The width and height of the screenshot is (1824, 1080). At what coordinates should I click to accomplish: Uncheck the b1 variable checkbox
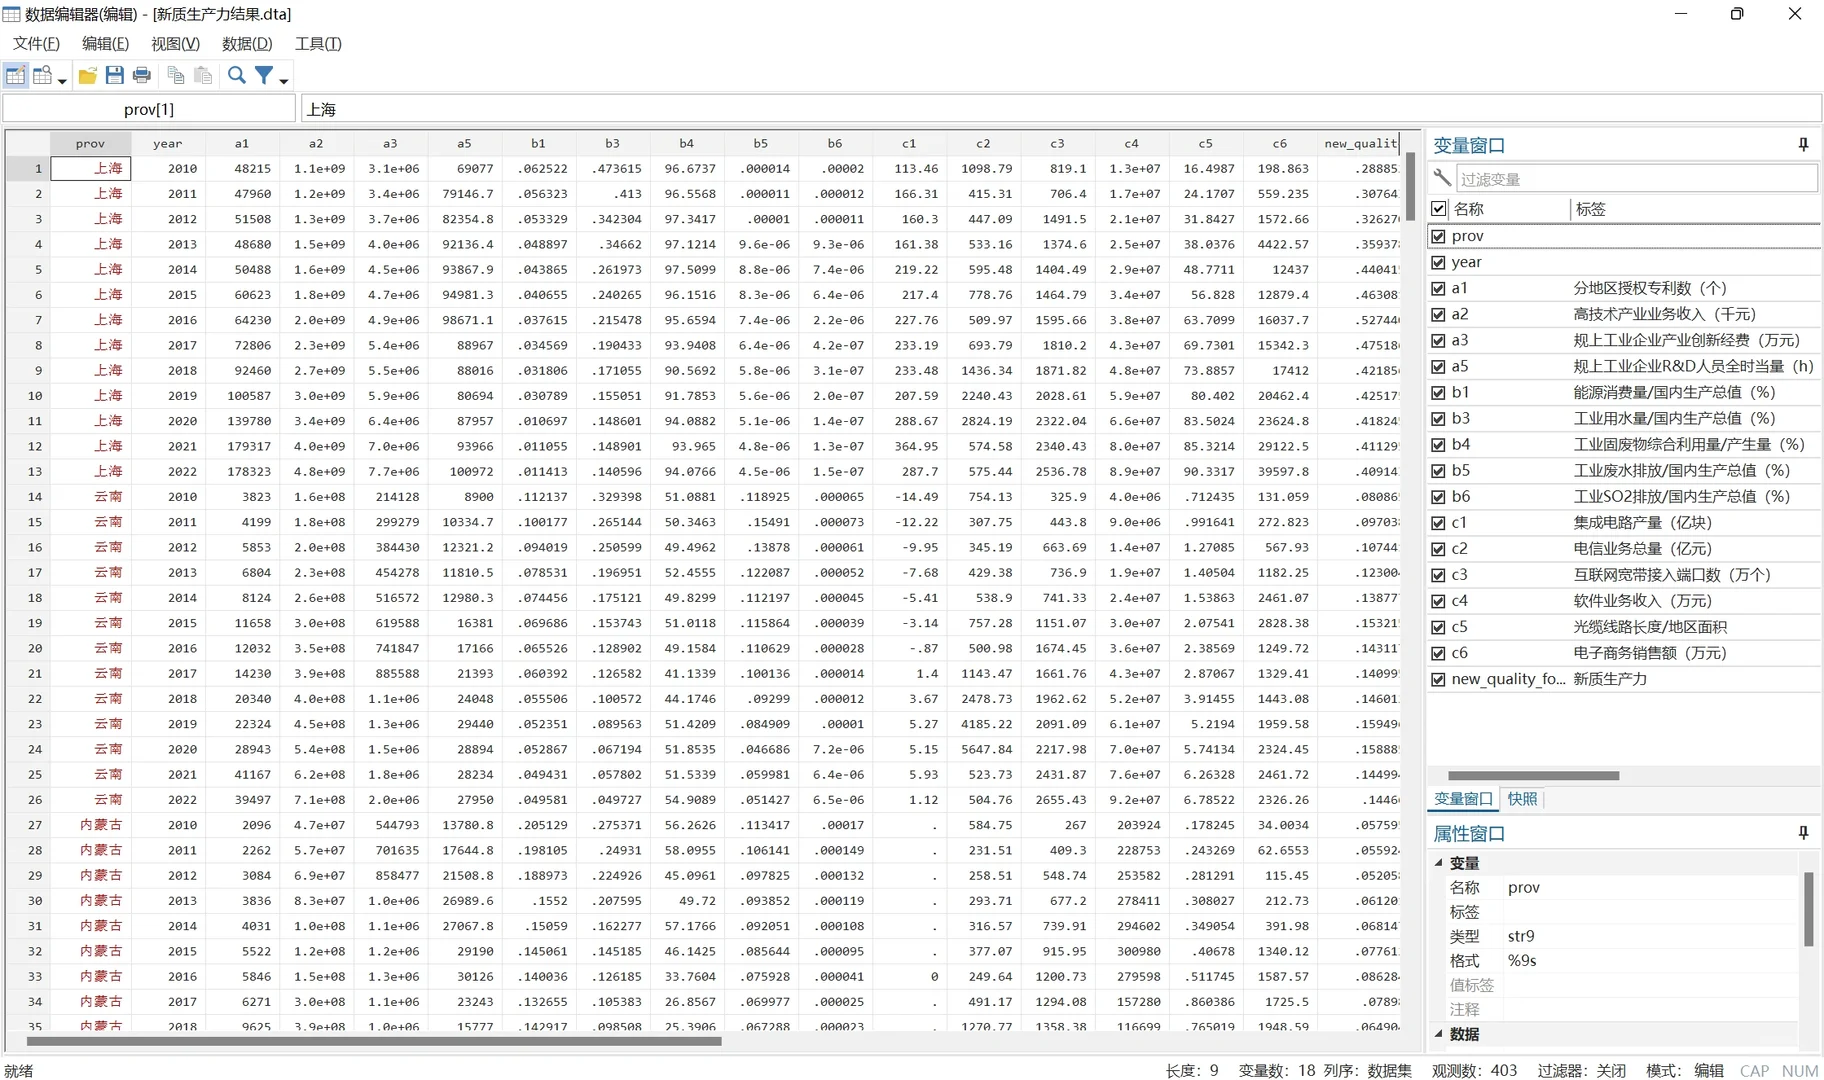click(x=1439, y=392)
